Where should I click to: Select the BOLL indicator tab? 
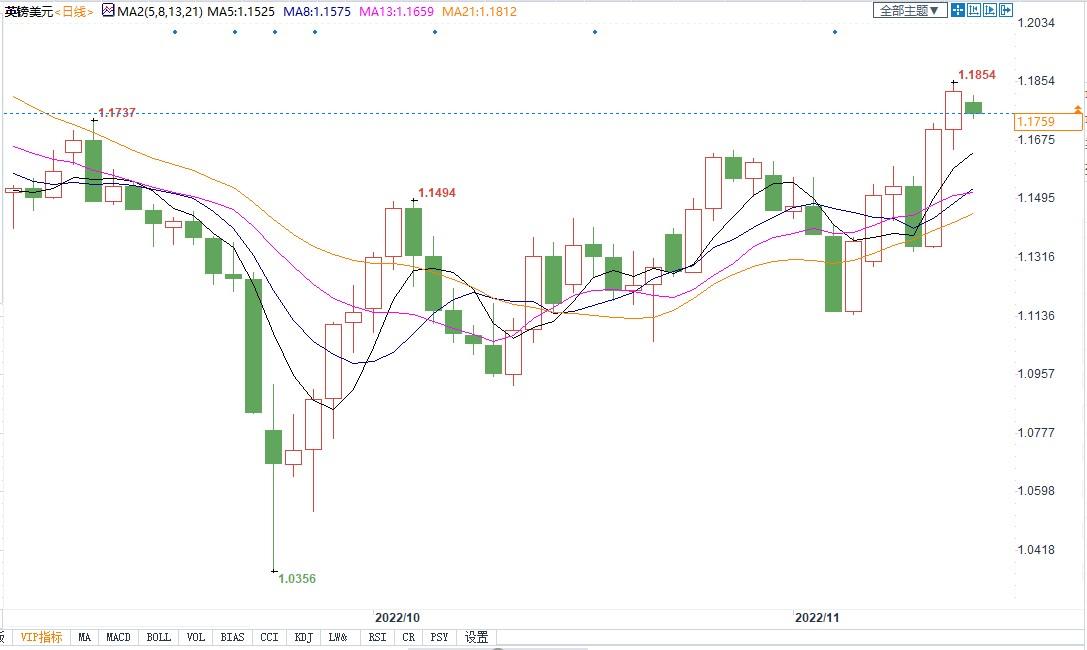[158, 637]
